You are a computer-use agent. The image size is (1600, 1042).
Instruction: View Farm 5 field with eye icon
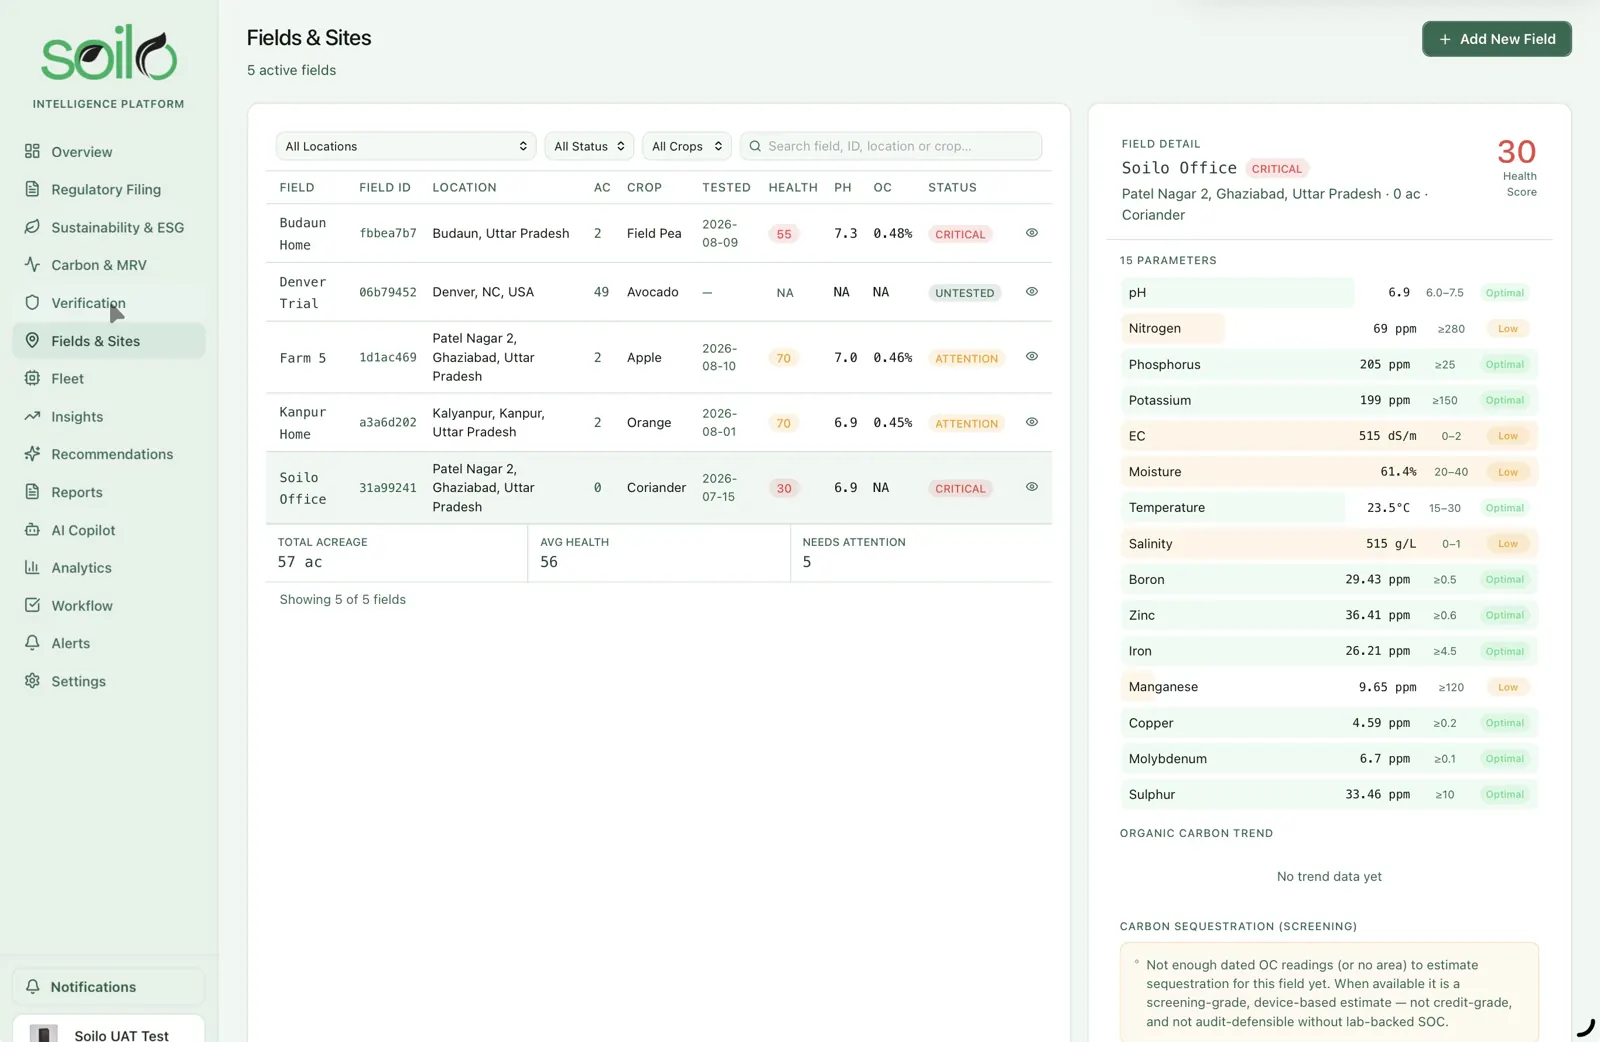[1031, 356]
